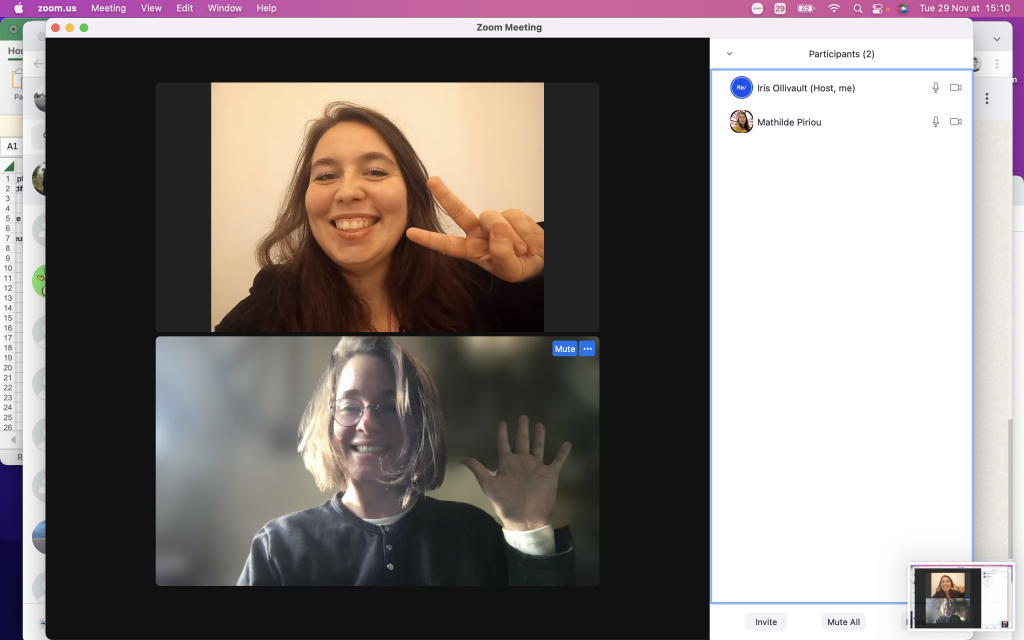Screen dimensions: 1024x640
Task: Click the blue Mute button on video
Action: tap(564, 349)
